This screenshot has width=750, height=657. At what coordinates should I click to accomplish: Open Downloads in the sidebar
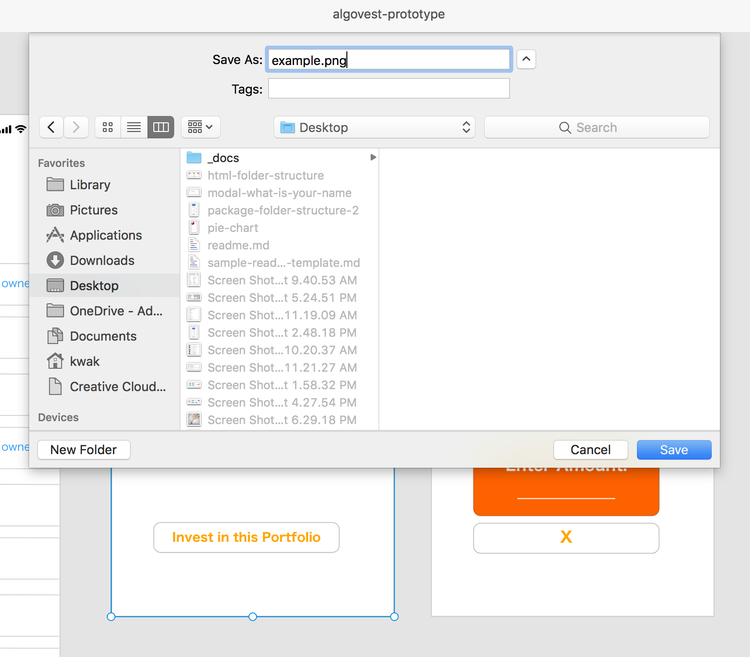tap(104, 261)
